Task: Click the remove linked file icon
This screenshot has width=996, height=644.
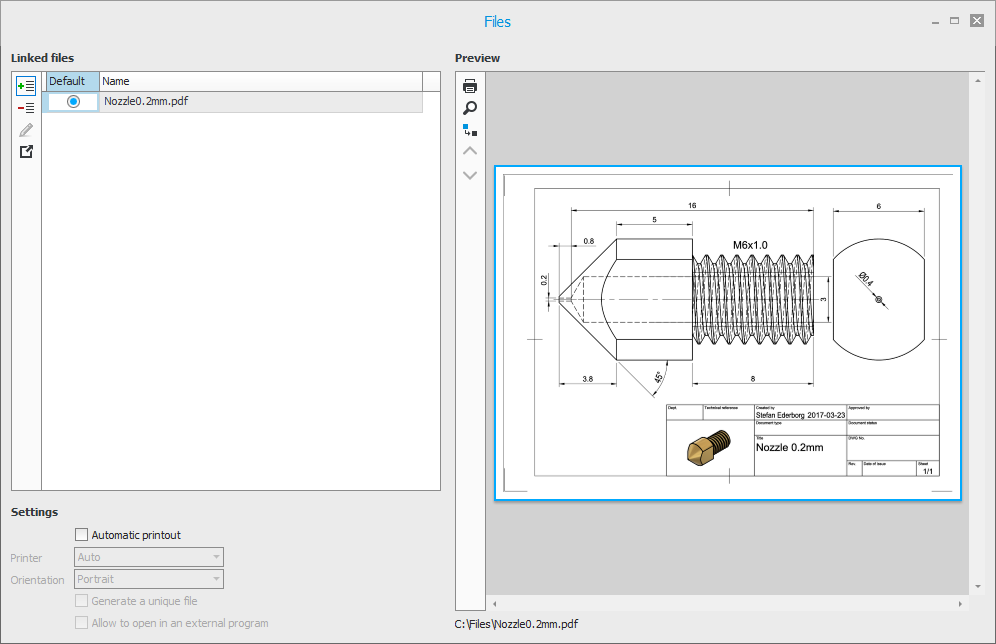Action: (x=26, y=108)
